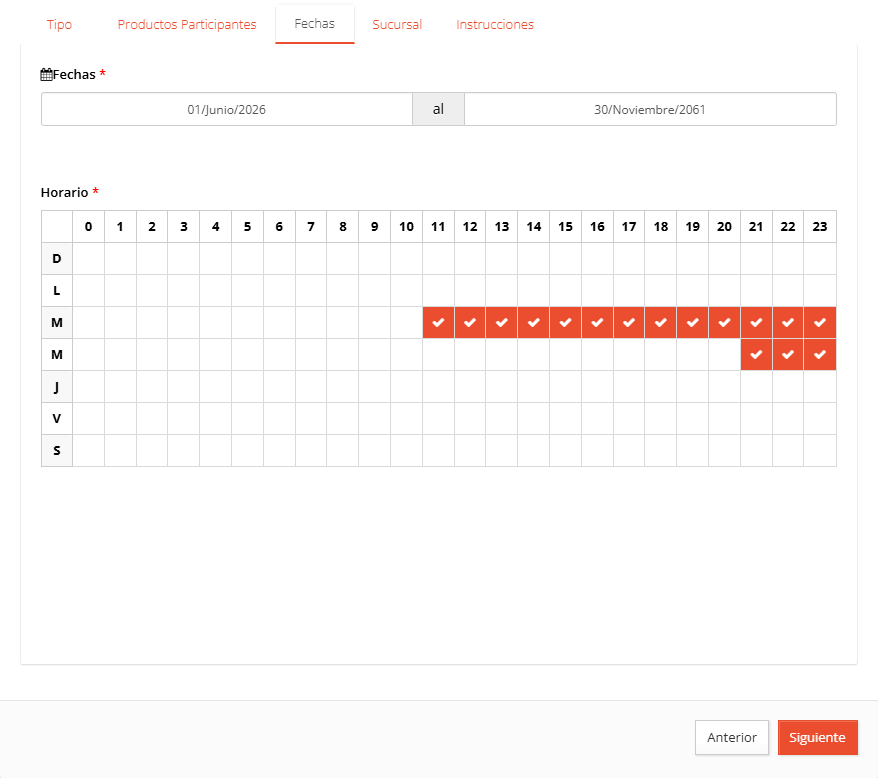Click the Siguiente button

click(x=818, y=738)
